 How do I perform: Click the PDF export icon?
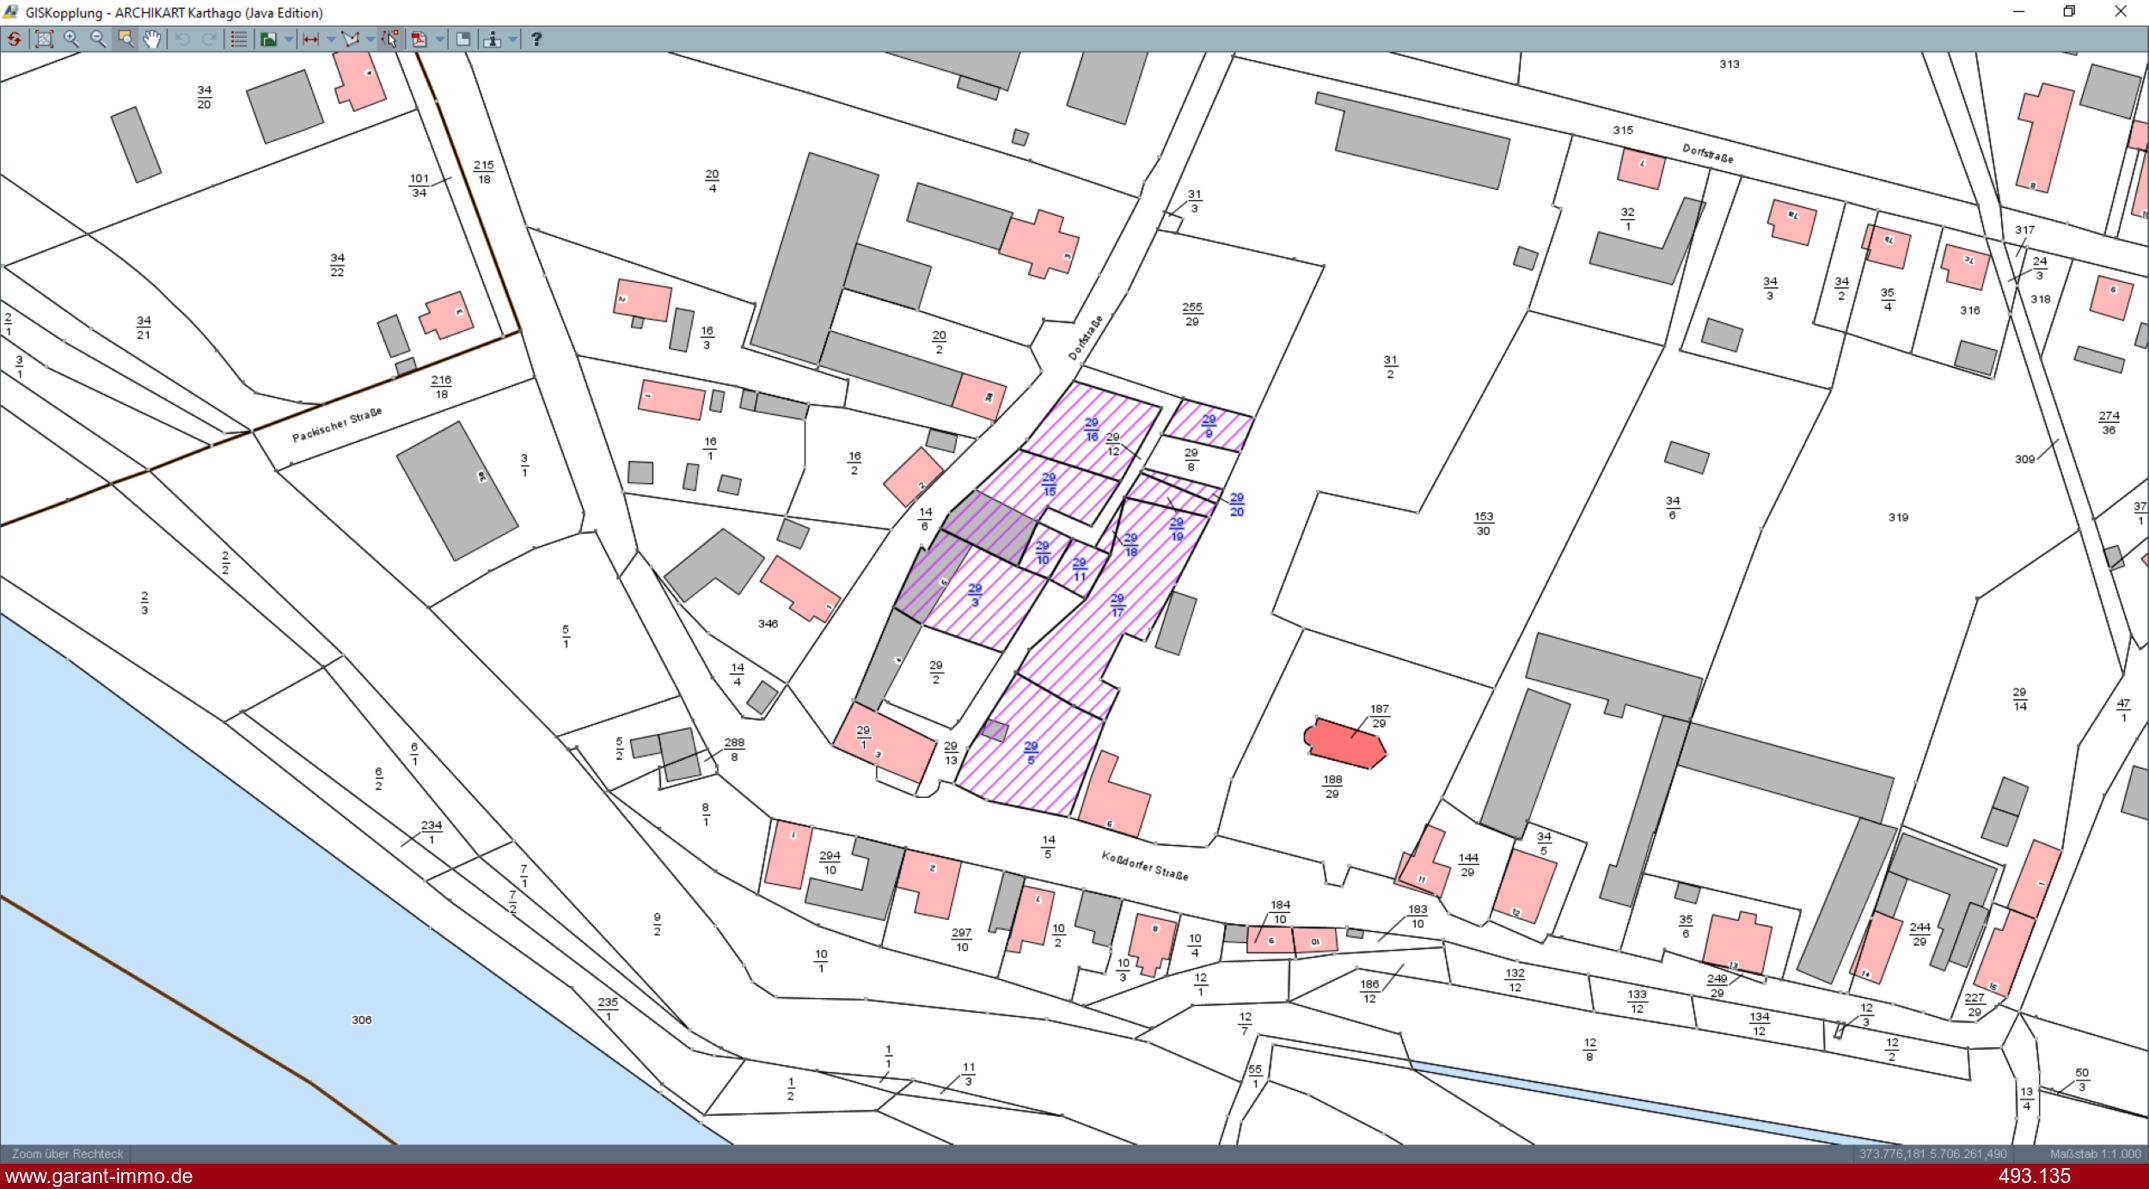(419, 39)
